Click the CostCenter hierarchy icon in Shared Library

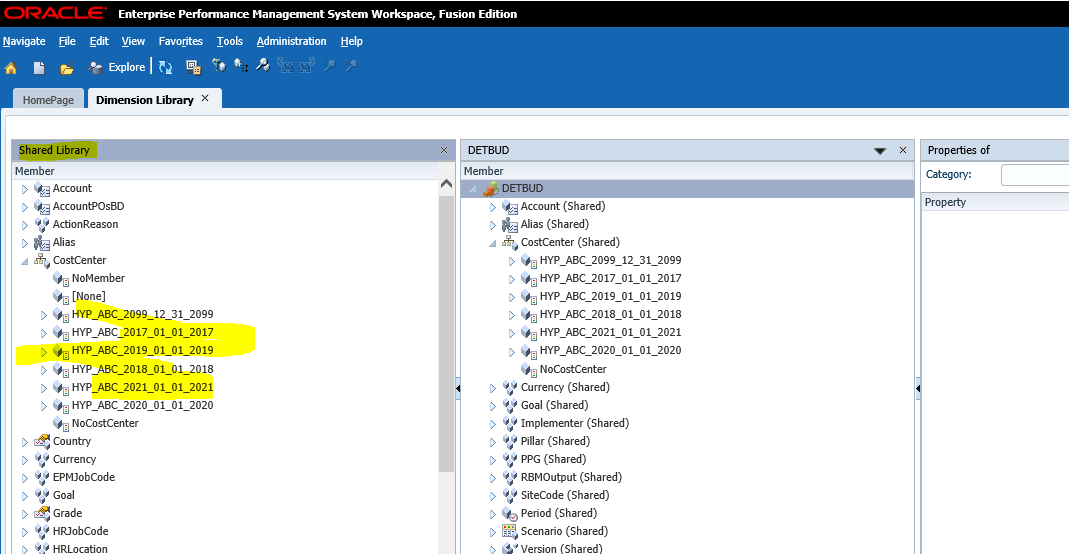coord(42,260)
